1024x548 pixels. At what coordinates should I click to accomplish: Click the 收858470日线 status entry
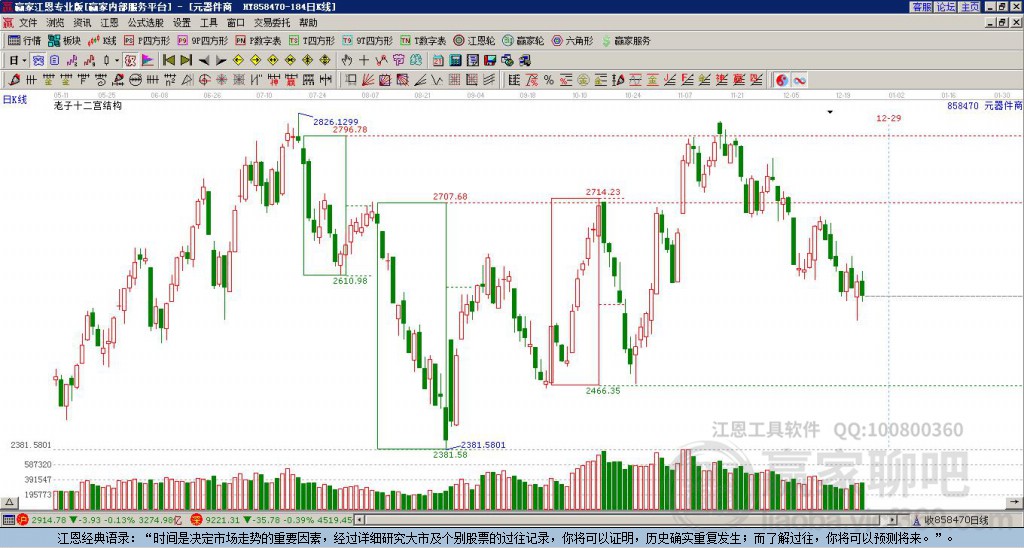[955, 520]
